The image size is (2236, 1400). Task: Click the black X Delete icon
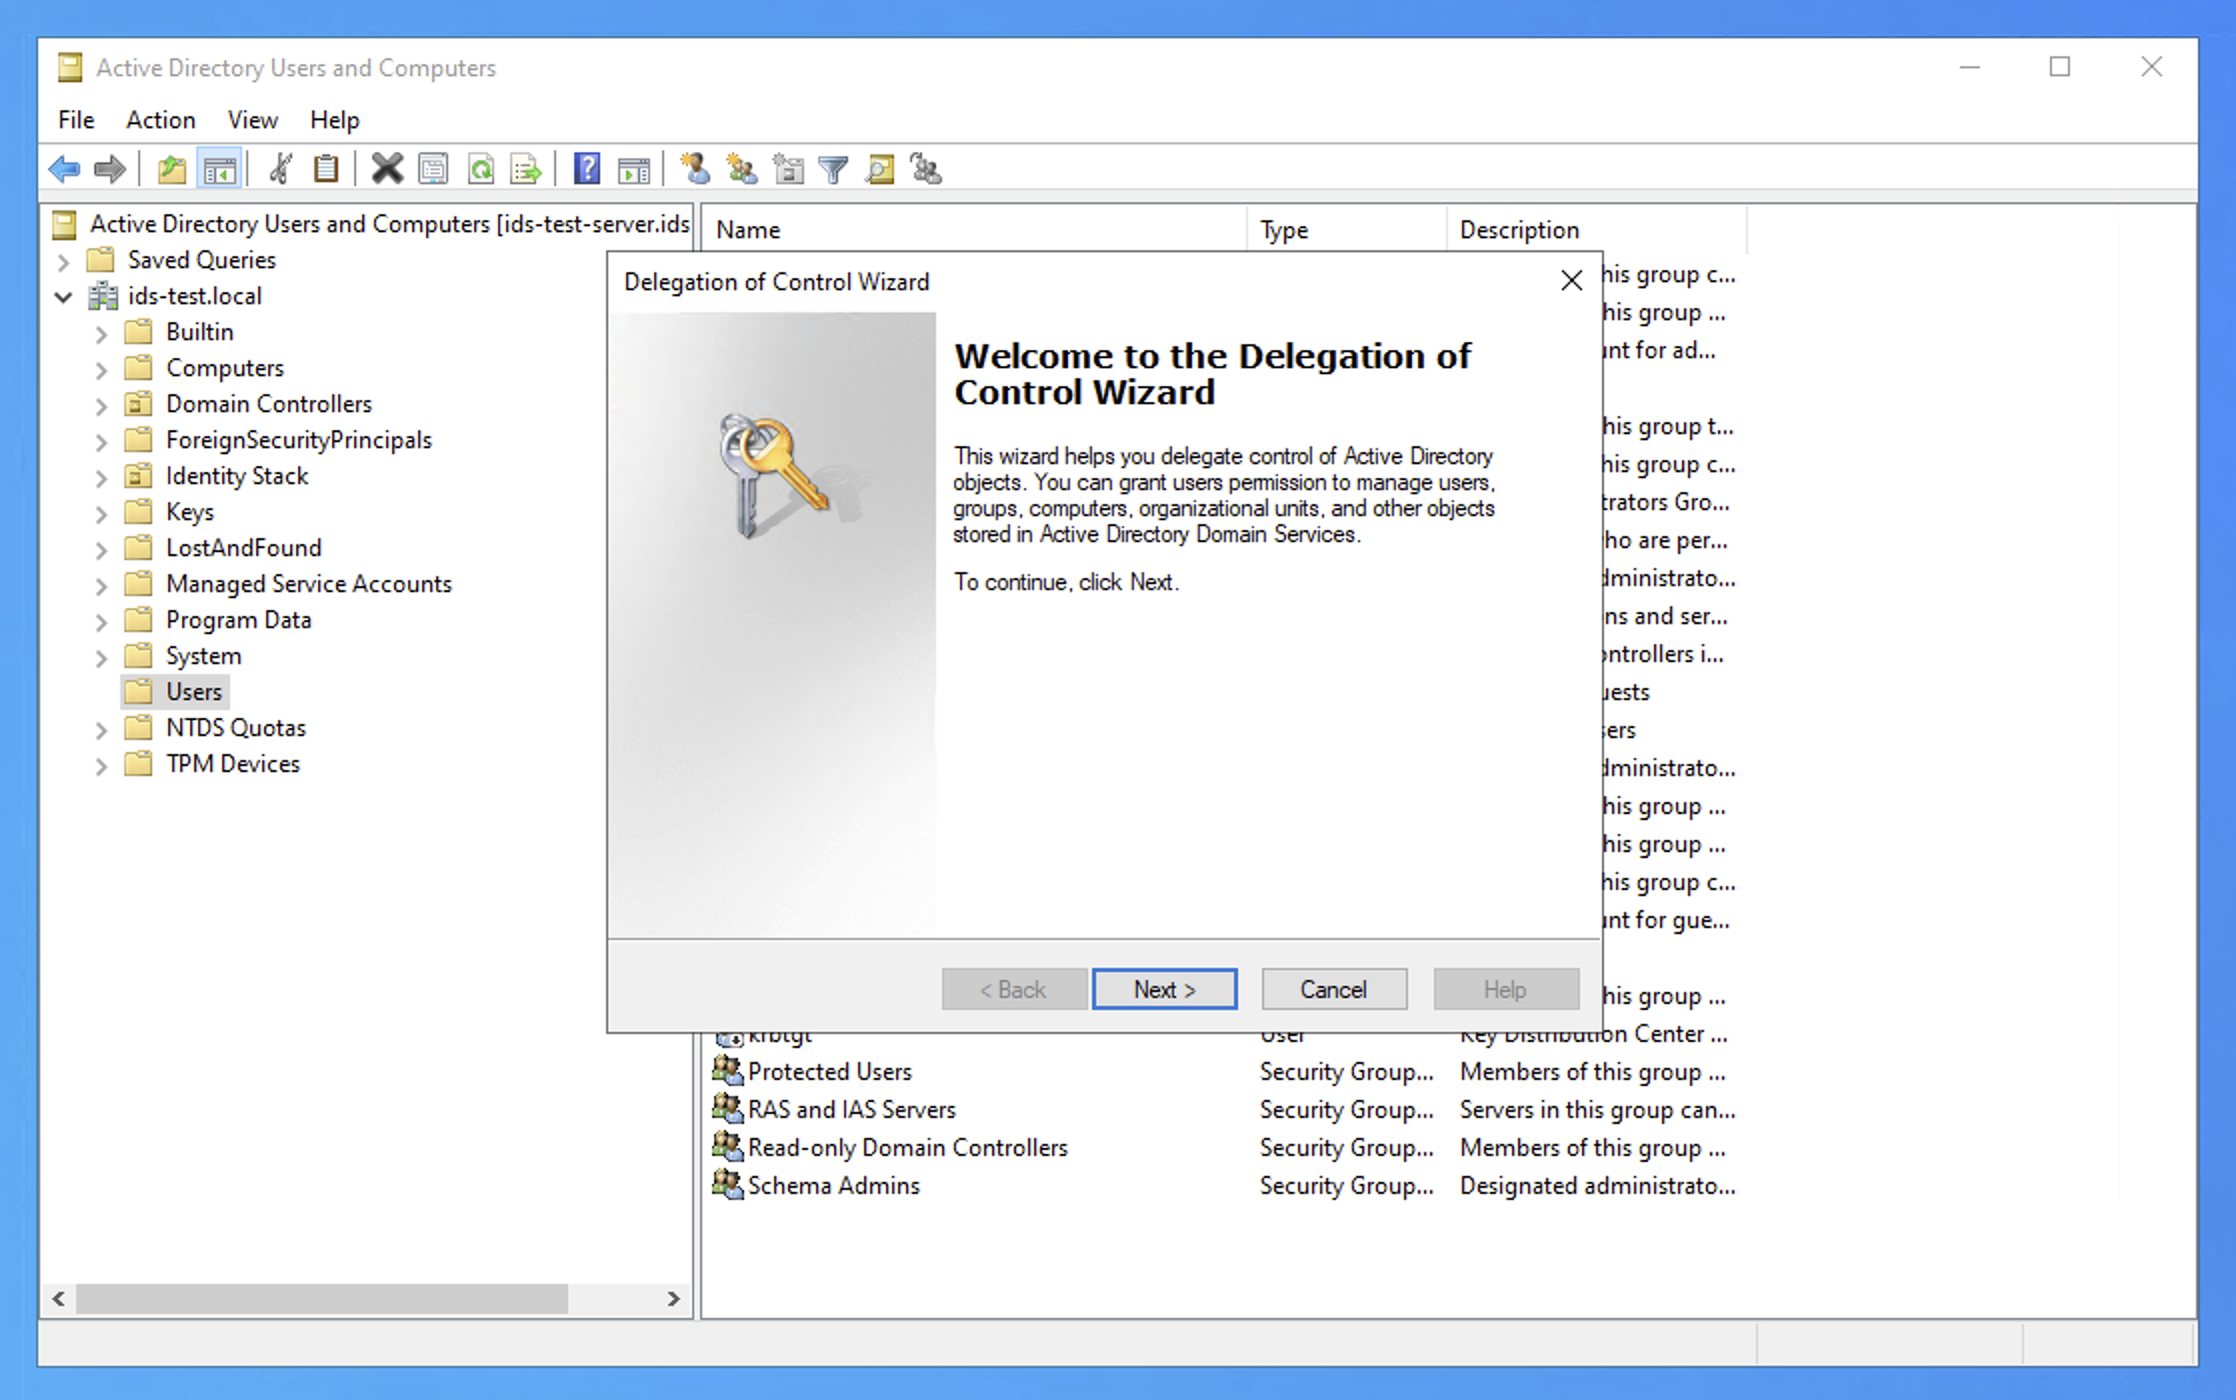(x=387, y=169)
